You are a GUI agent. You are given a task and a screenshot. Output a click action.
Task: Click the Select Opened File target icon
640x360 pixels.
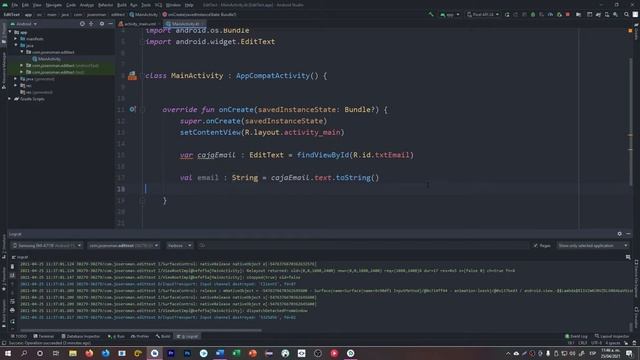[82, 24]
